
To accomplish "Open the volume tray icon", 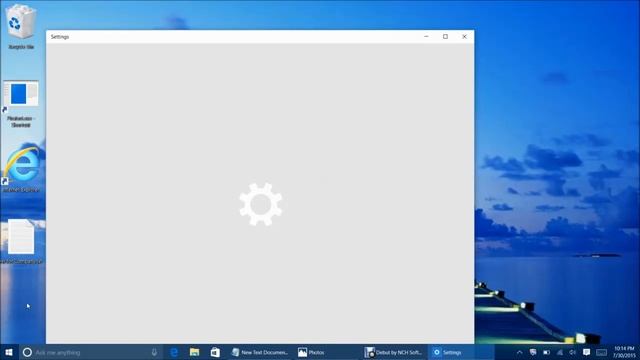I will (573, 352).
